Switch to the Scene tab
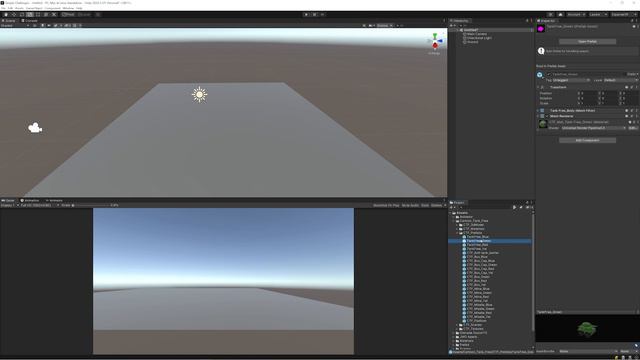640x360 pixels. coord(9,20)
